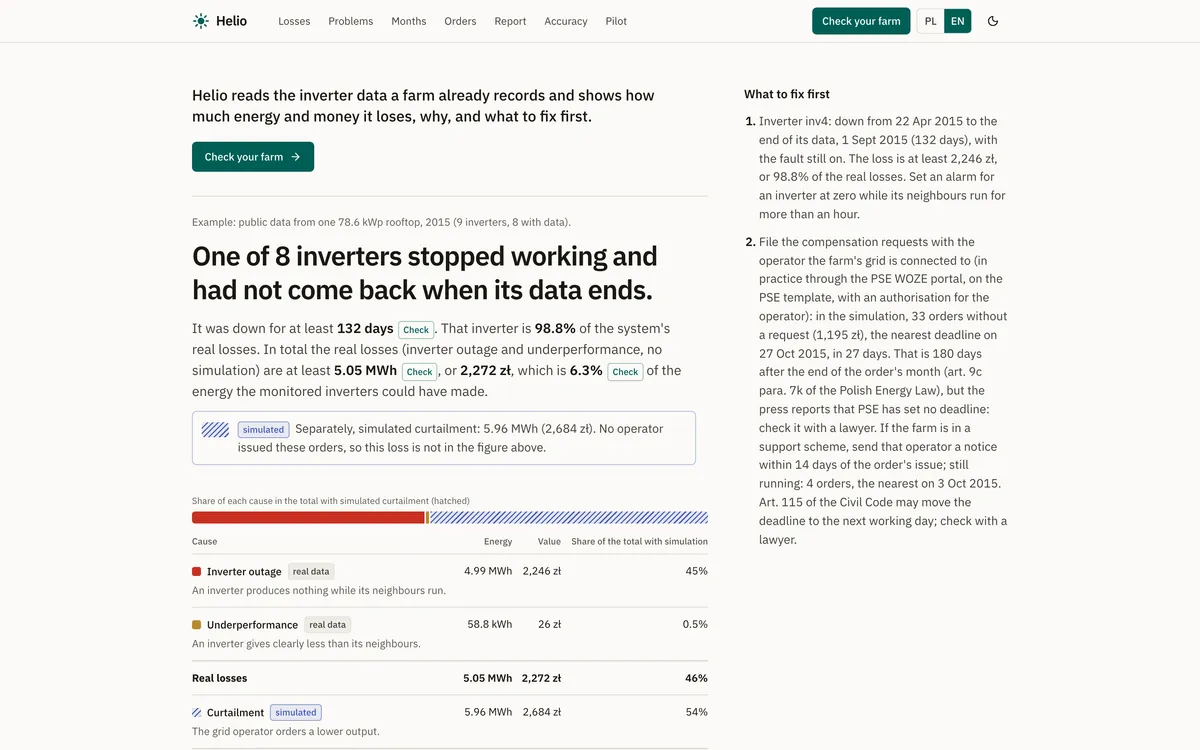Switch language to PL

[931, 21]
